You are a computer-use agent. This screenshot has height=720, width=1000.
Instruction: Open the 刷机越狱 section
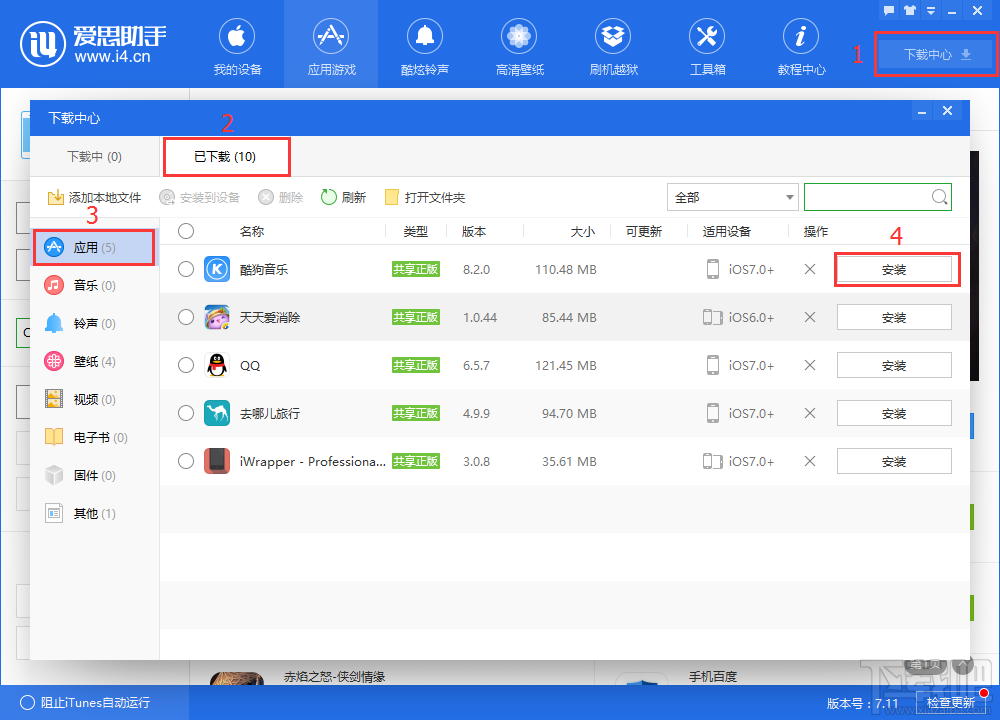pos(613,45)
